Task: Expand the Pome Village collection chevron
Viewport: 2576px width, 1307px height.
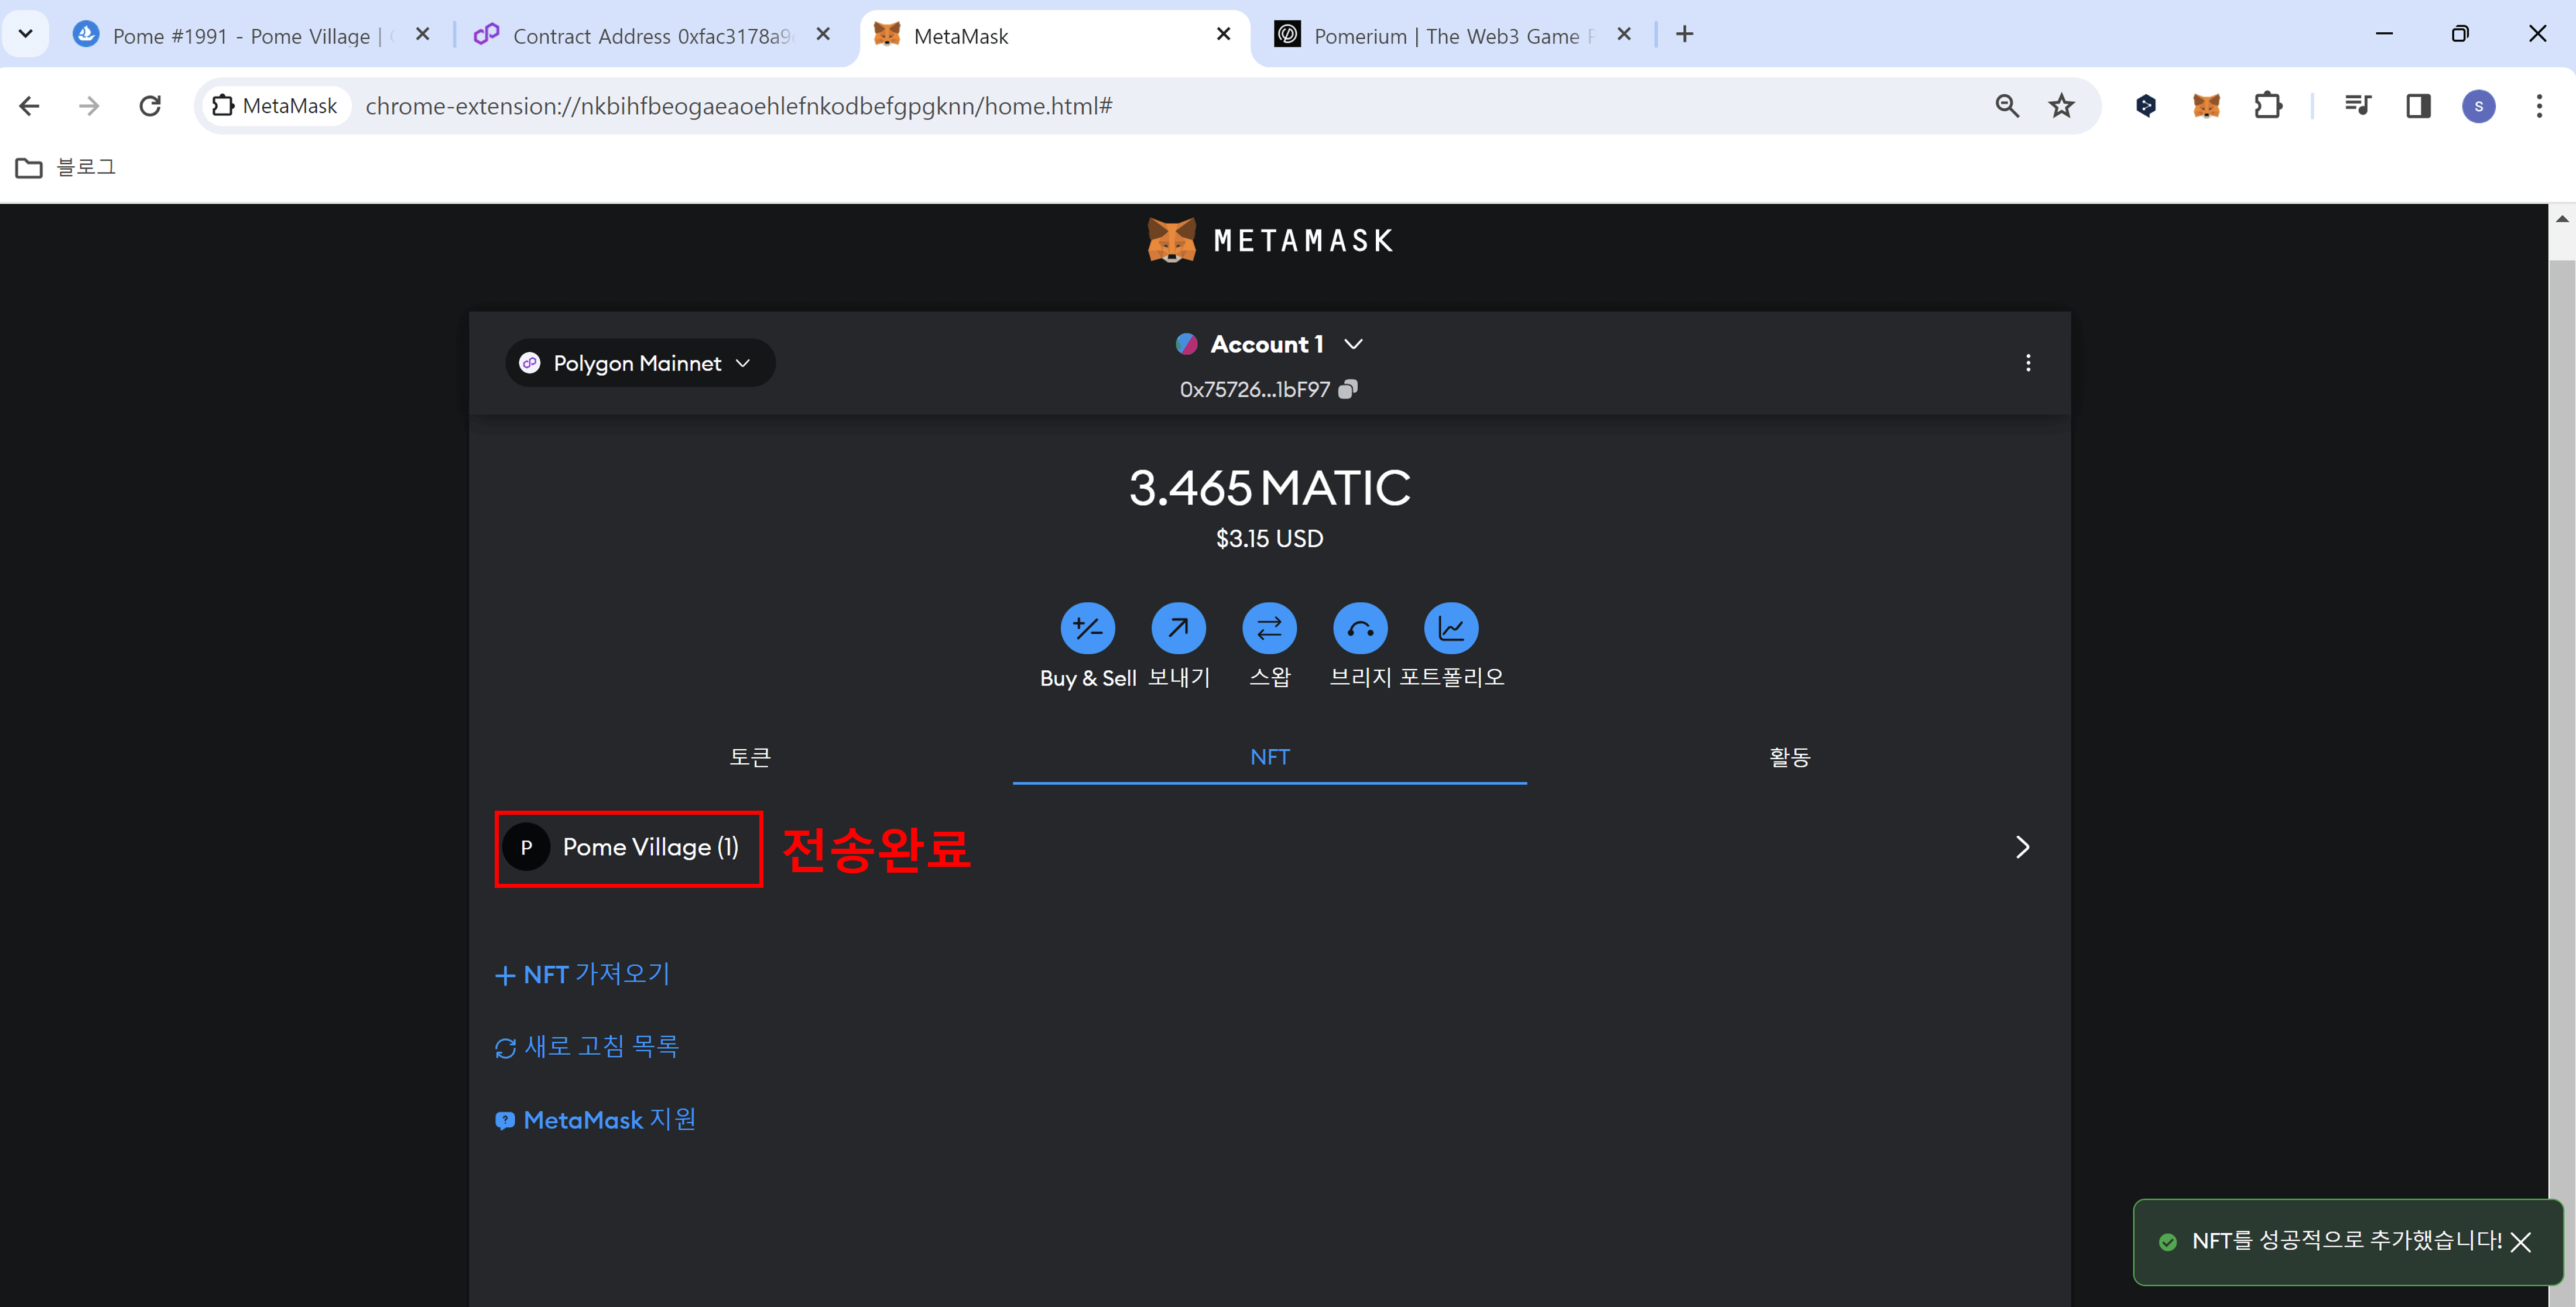Action: coord(2022,847)
